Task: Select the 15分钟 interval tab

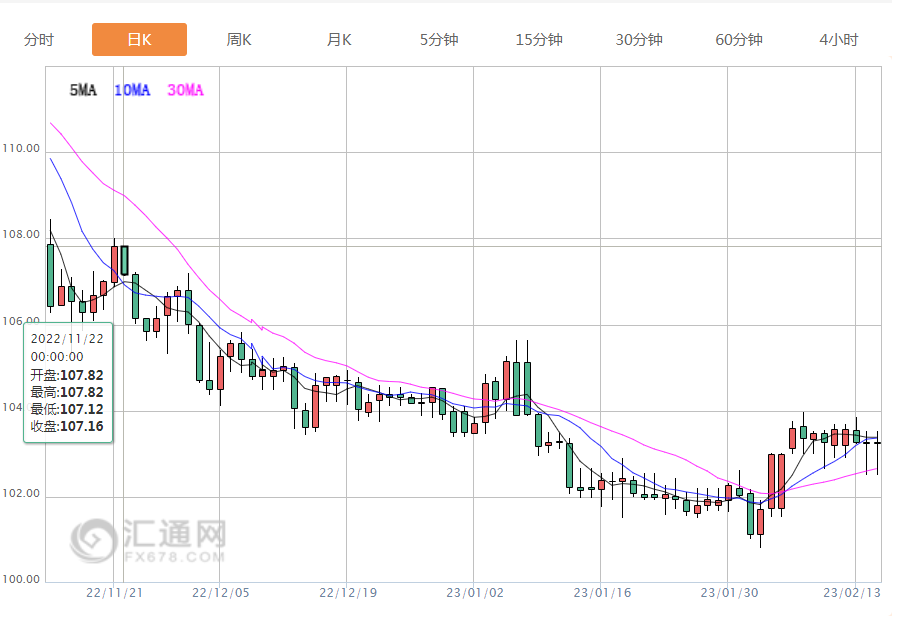Action: click(x=539, y=40)
